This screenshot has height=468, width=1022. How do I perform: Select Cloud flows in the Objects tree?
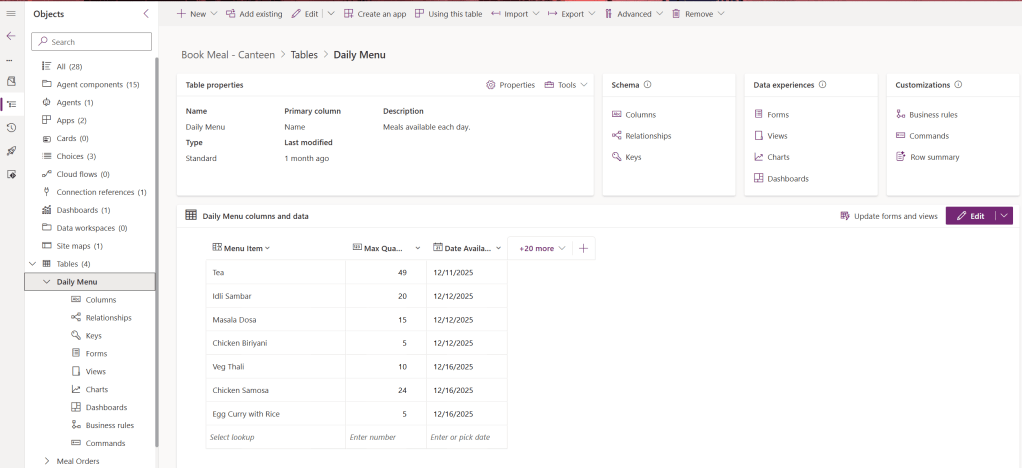click(82, 174)
